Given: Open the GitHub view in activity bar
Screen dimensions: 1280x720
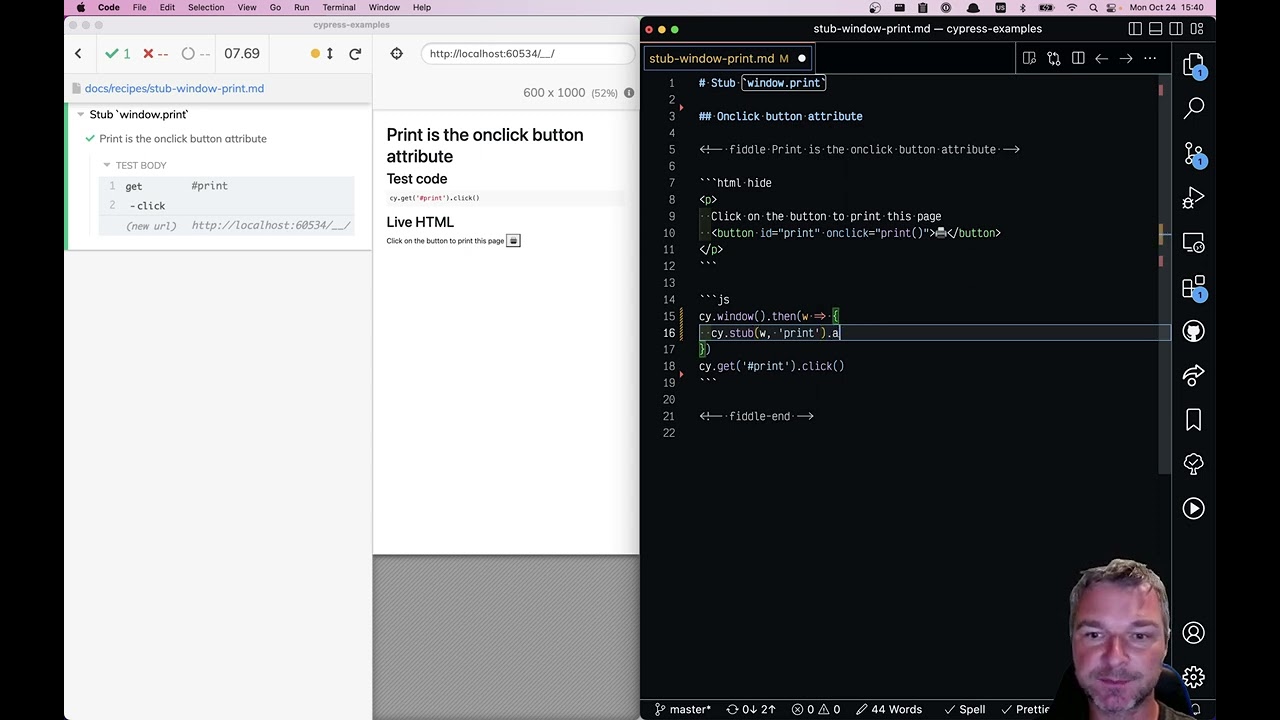Looking at the screenshot, I should pyautogui.click(x=1193, y=331).
